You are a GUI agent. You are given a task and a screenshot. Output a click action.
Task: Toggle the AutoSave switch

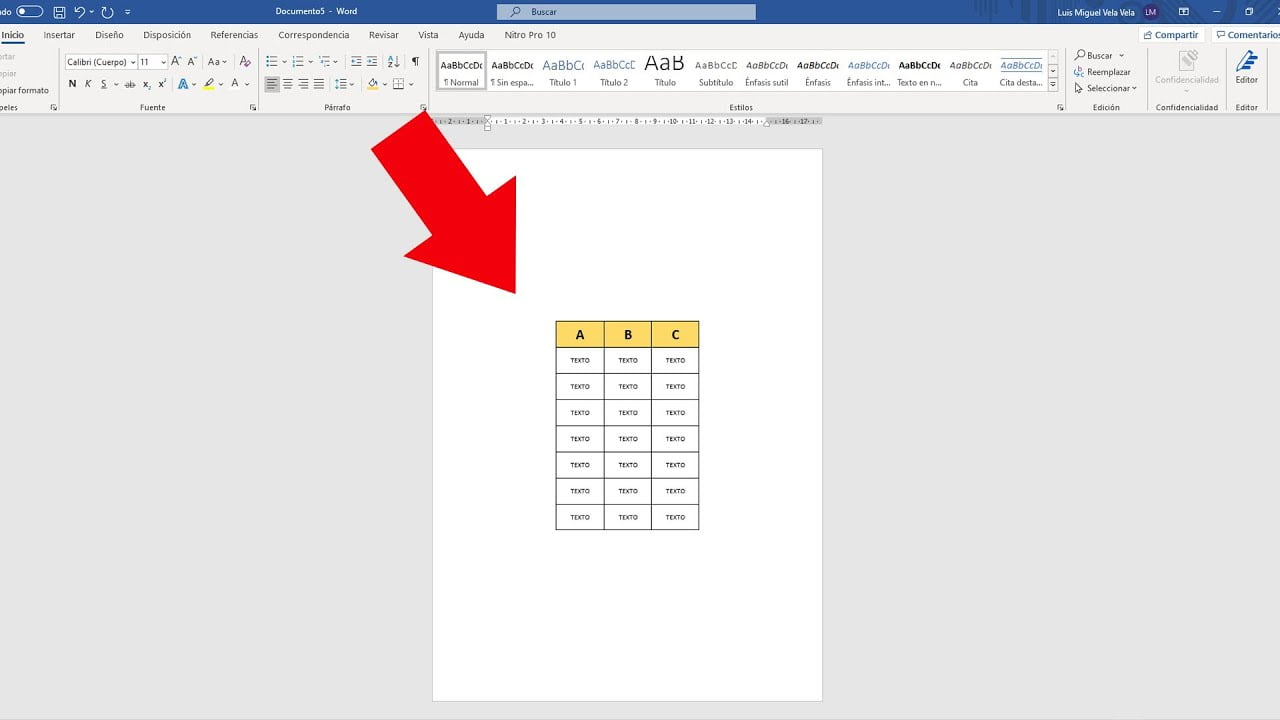(30, 12)
